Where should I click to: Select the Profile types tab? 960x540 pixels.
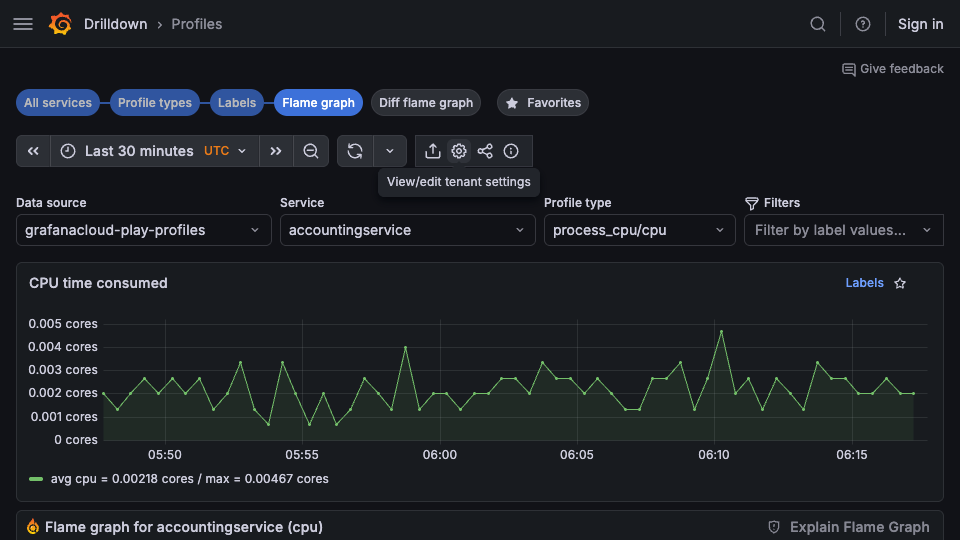[x=155, y=102]
